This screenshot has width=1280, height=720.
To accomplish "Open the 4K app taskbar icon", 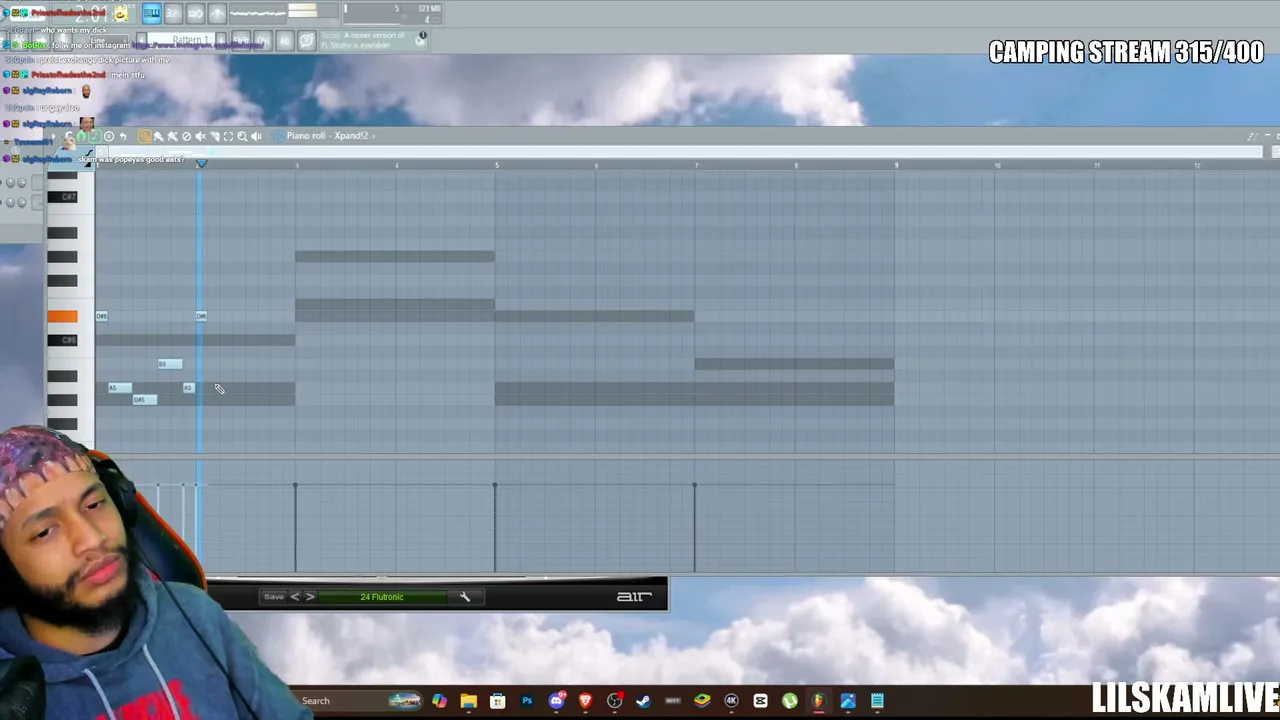I will click(731, 701).
